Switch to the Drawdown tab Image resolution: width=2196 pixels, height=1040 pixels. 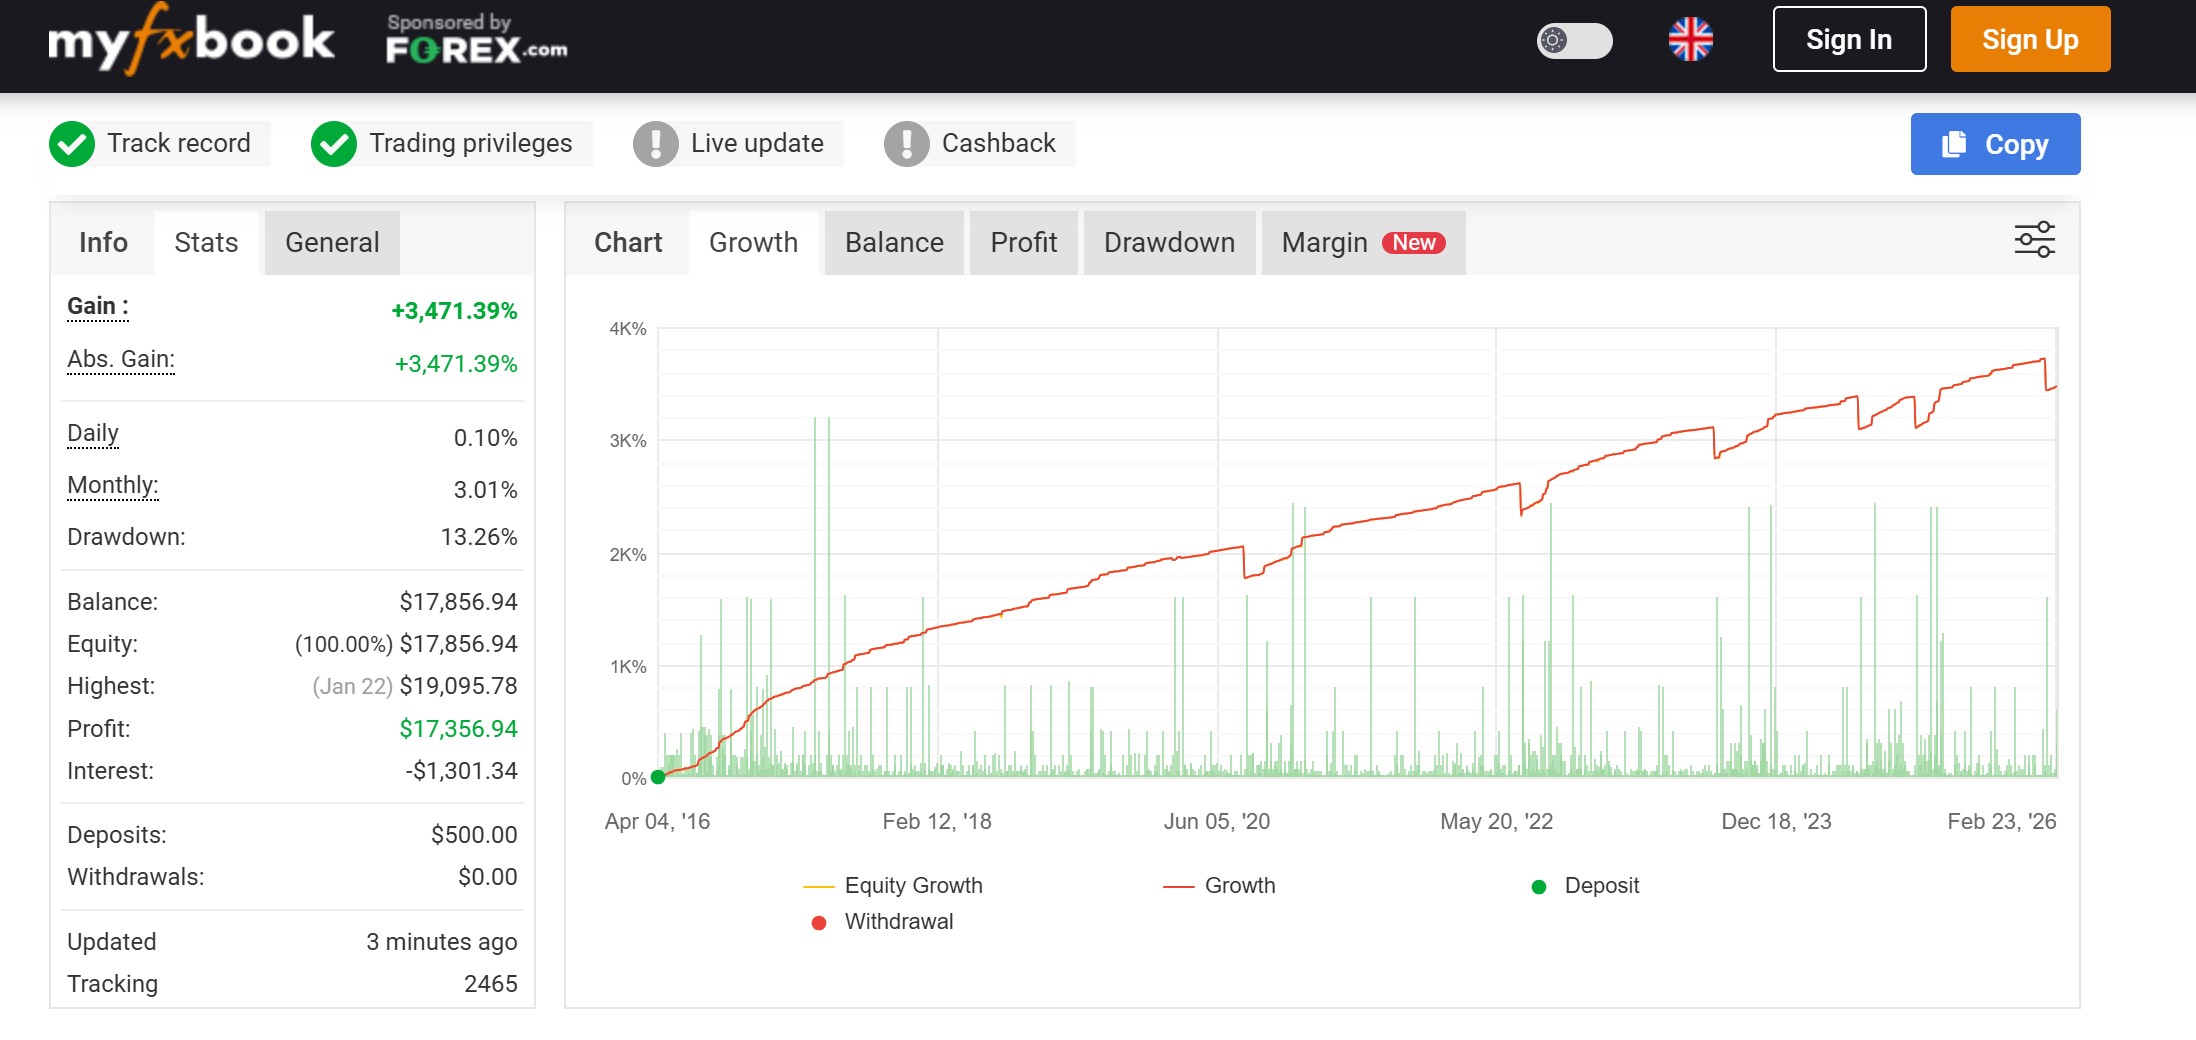pyautogui.click(x=1169, y=242)
